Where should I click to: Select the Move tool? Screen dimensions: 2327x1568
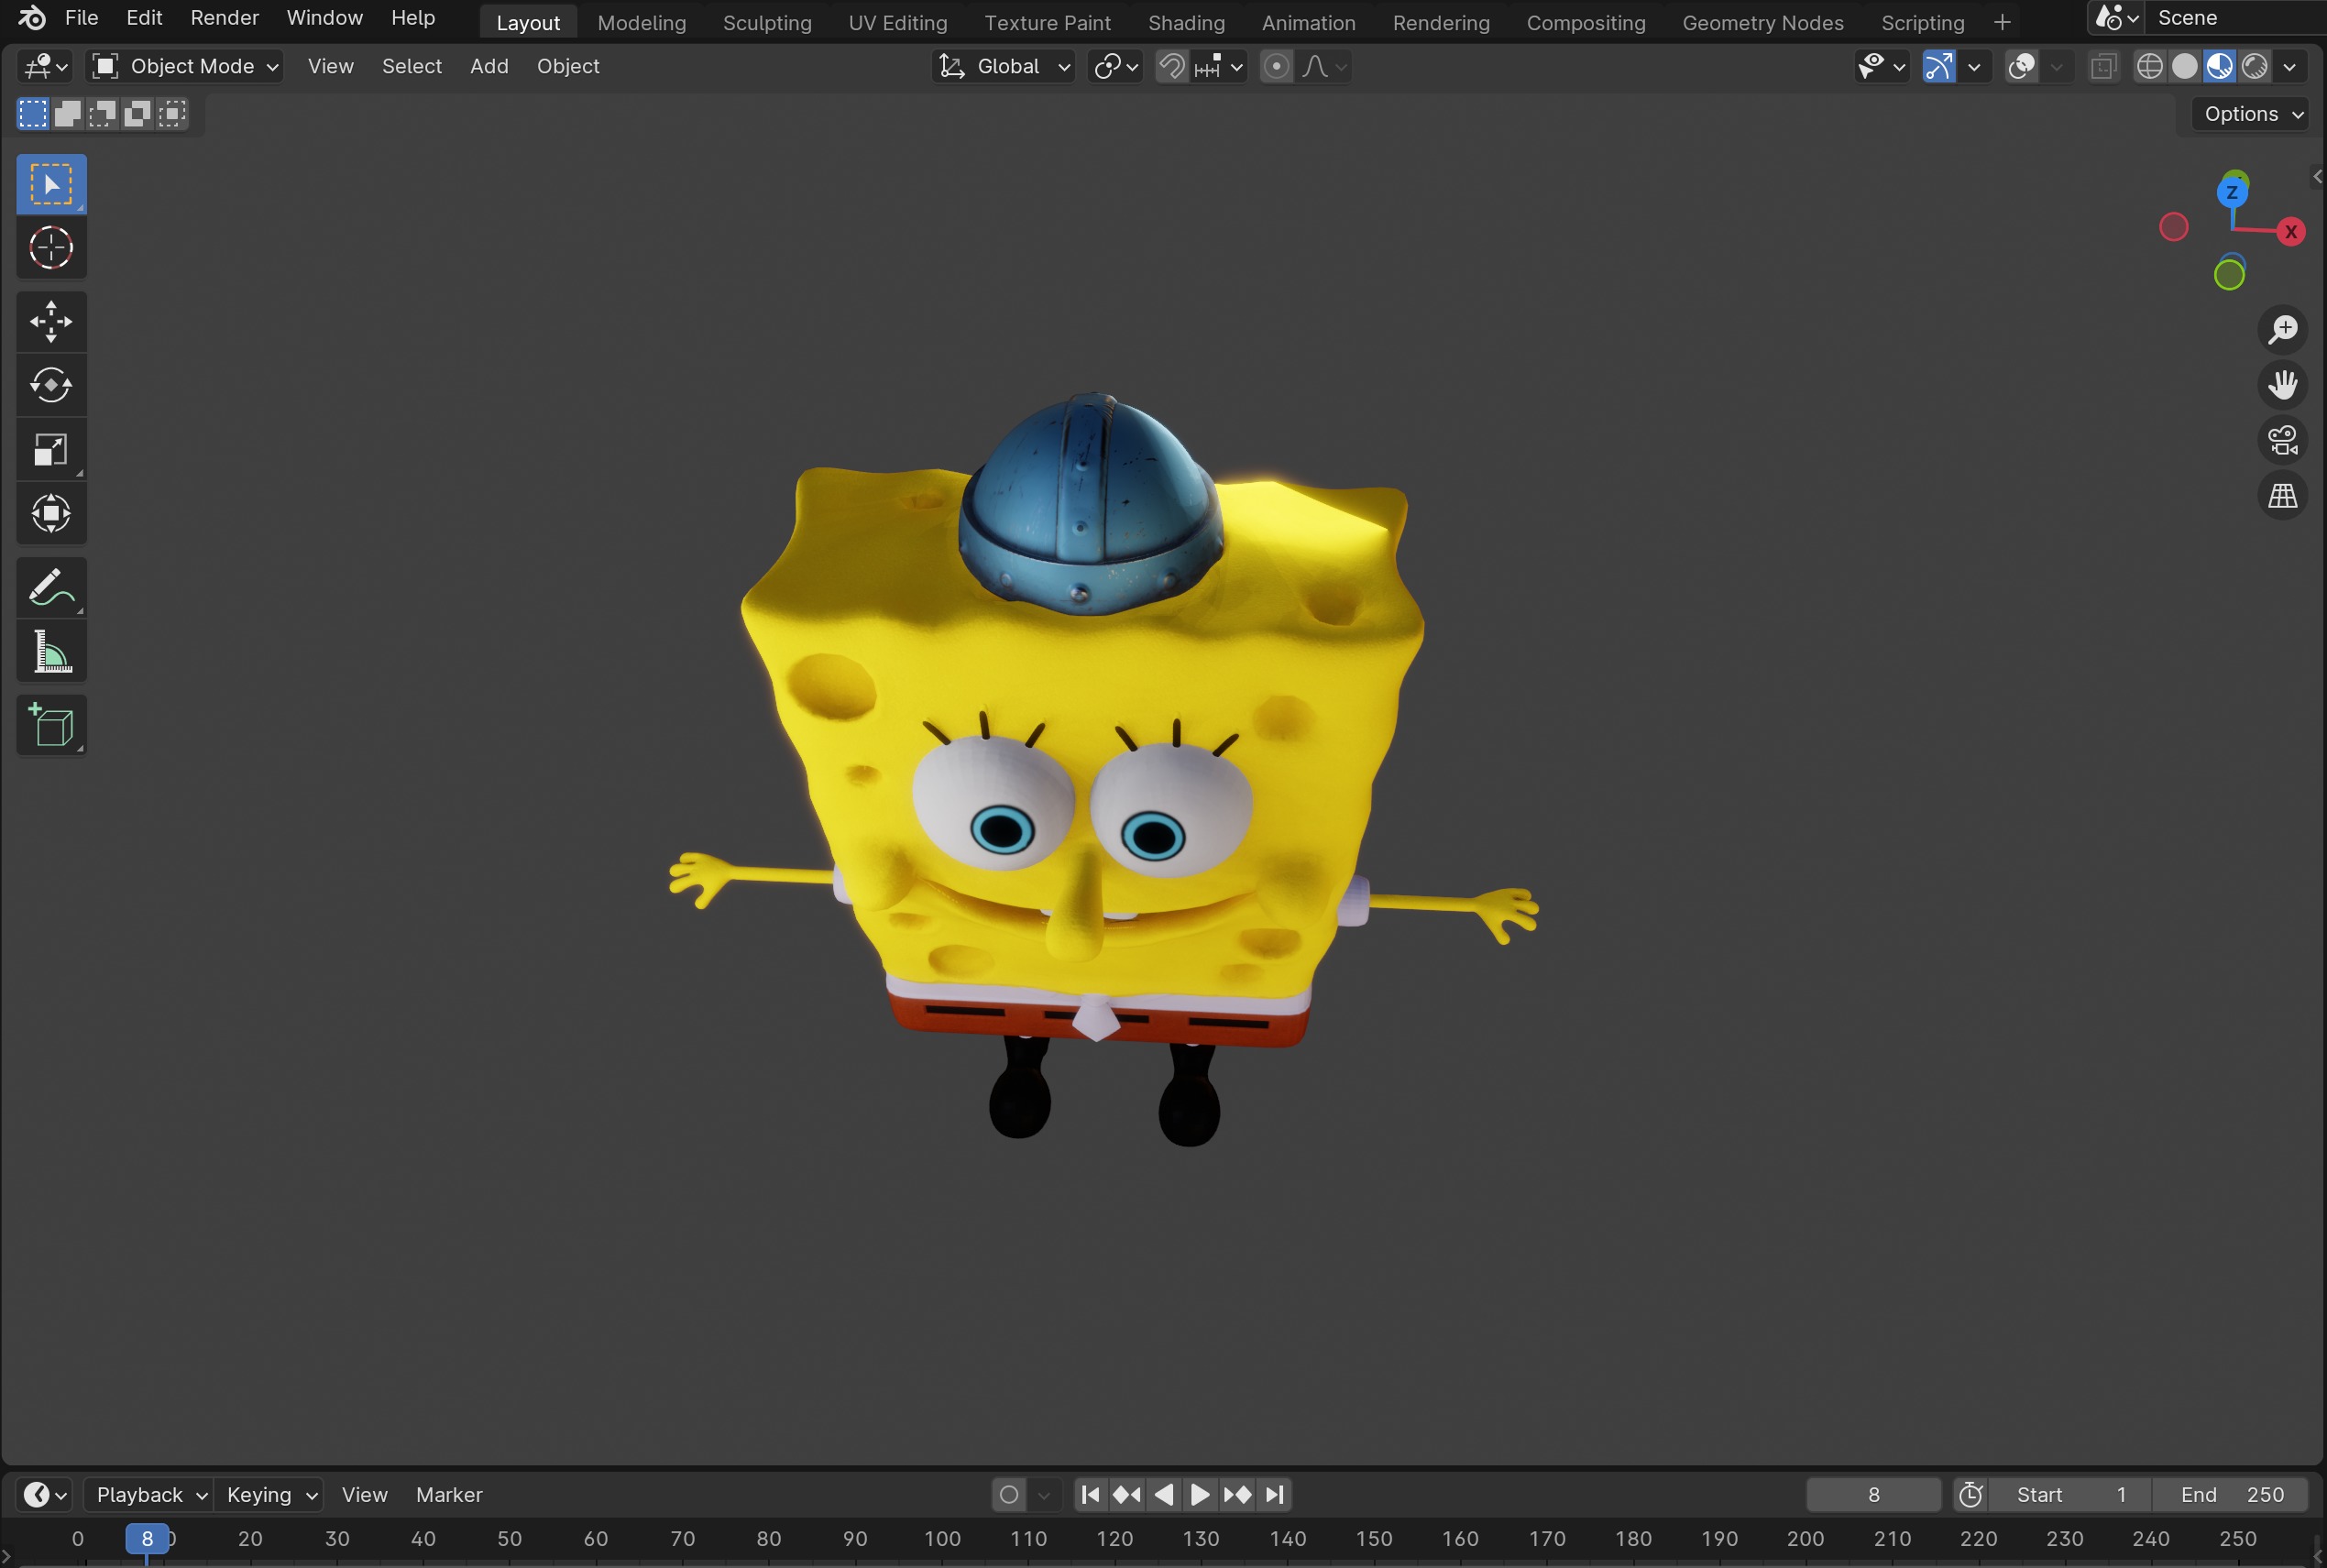[x=51, y=322]
